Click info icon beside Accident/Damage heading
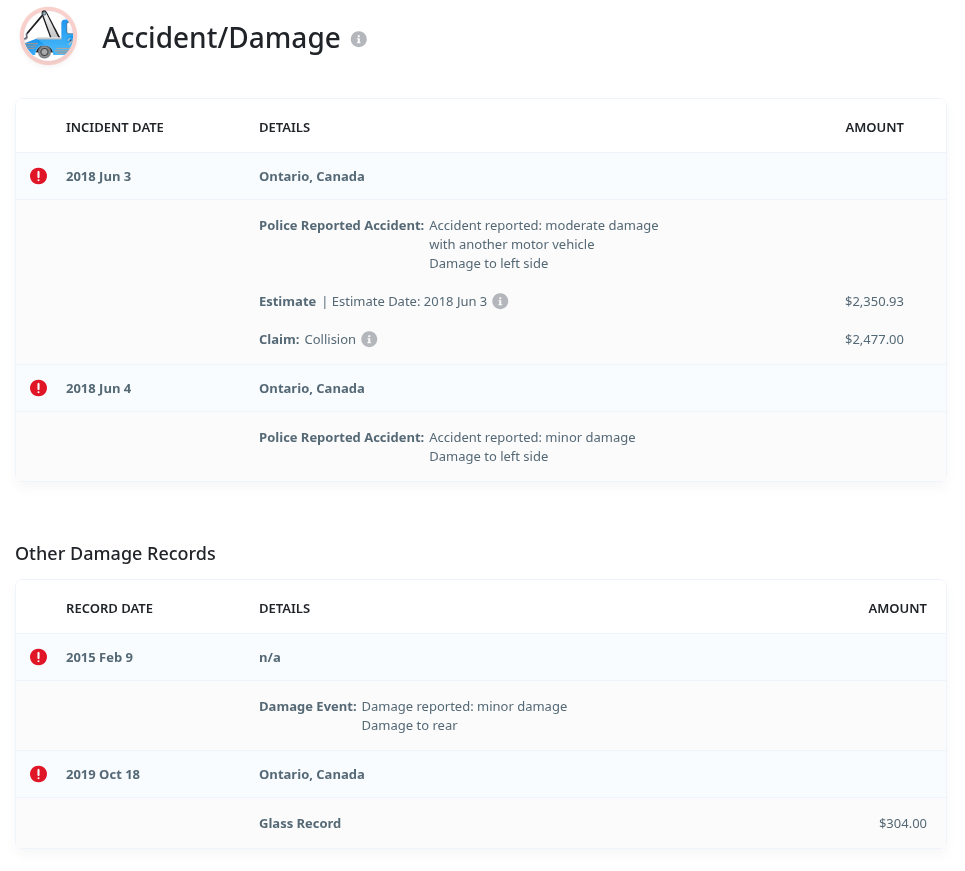The image size is (965, 871). click(359, 39)
